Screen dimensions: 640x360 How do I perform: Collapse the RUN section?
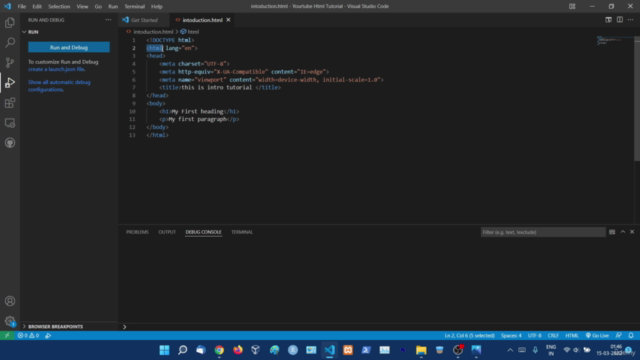[69, 32]
